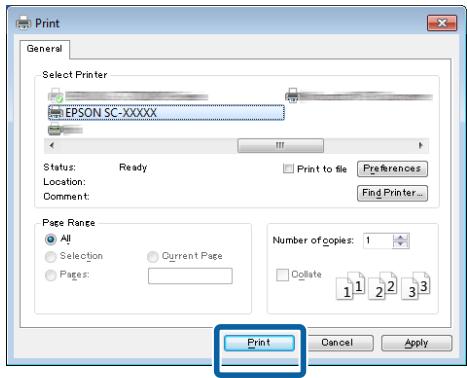Click the Apply button
Screen dimensions: 467x378
click(417, 343)
